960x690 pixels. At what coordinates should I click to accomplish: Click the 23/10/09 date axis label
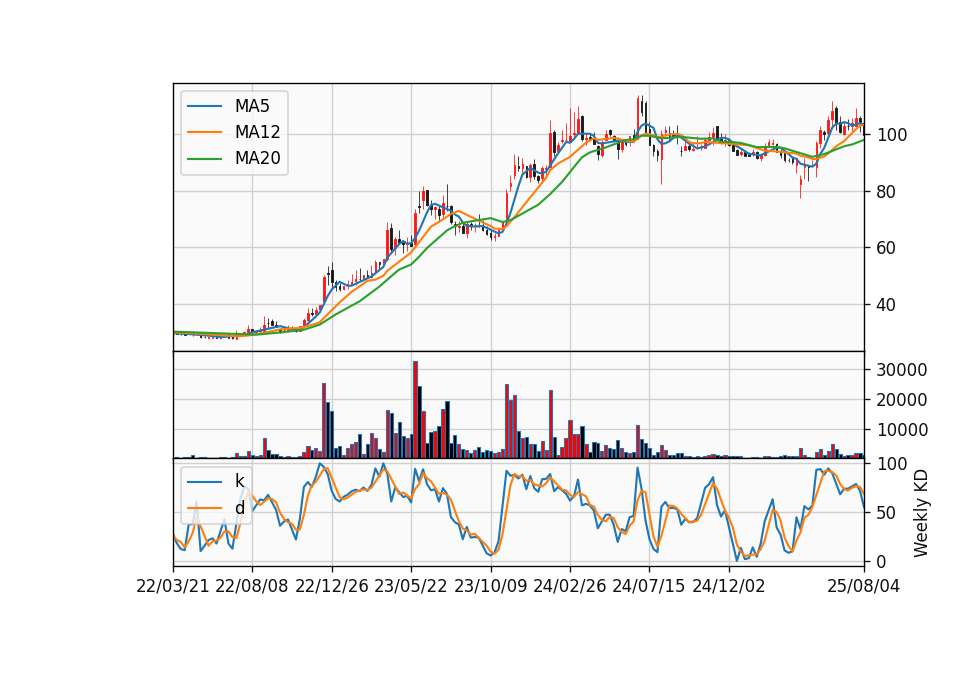pyautogui.click(x=490, y=586)
